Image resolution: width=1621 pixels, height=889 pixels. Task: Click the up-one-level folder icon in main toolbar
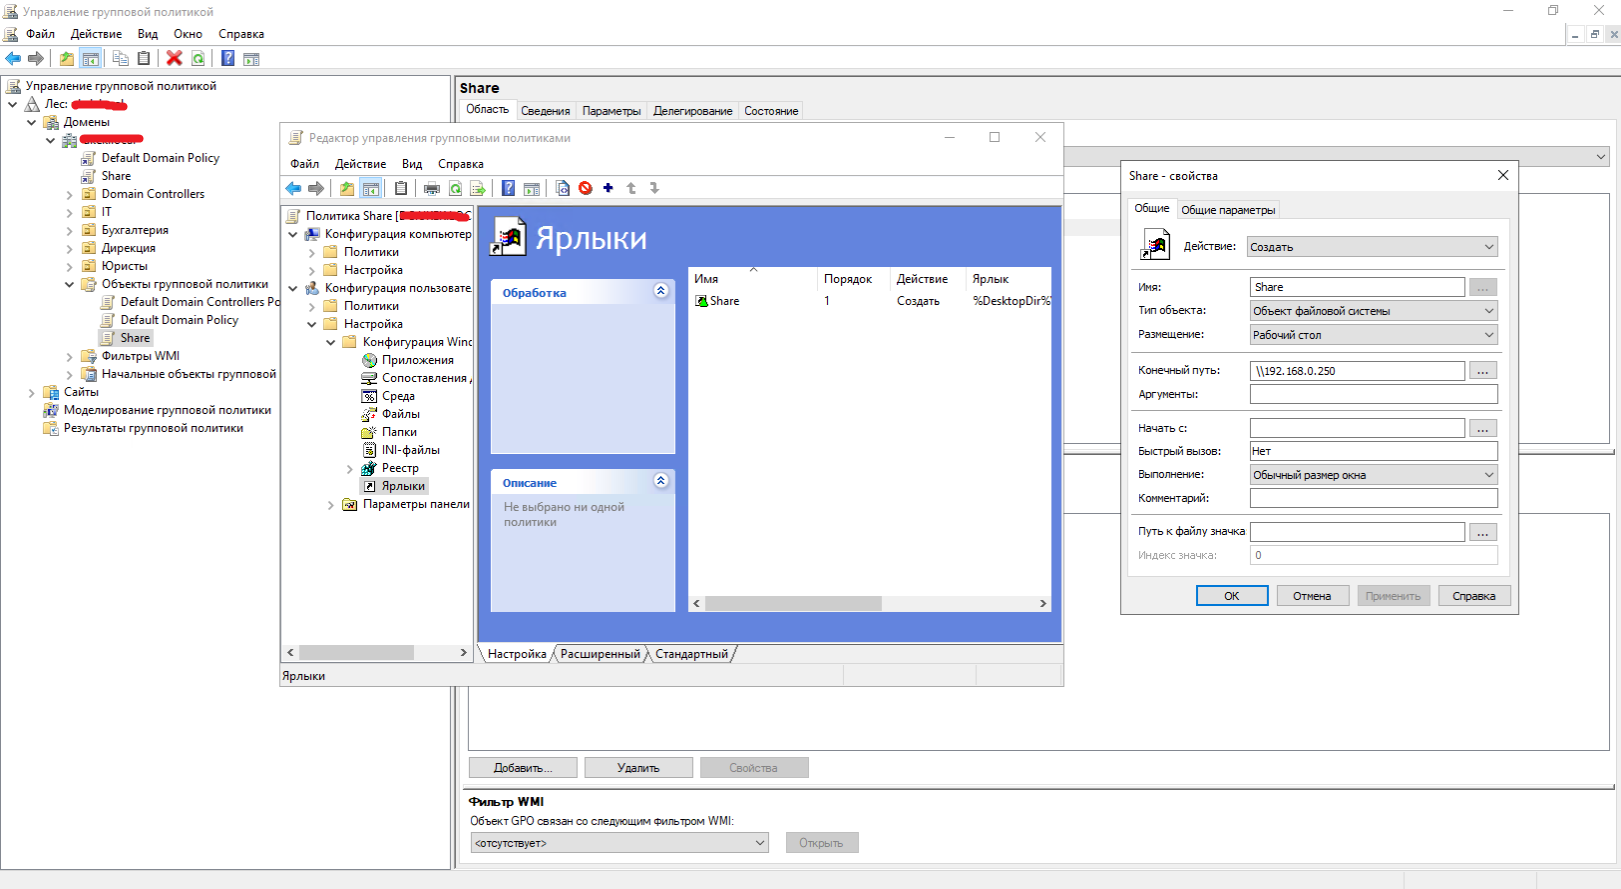coord(66,59)
